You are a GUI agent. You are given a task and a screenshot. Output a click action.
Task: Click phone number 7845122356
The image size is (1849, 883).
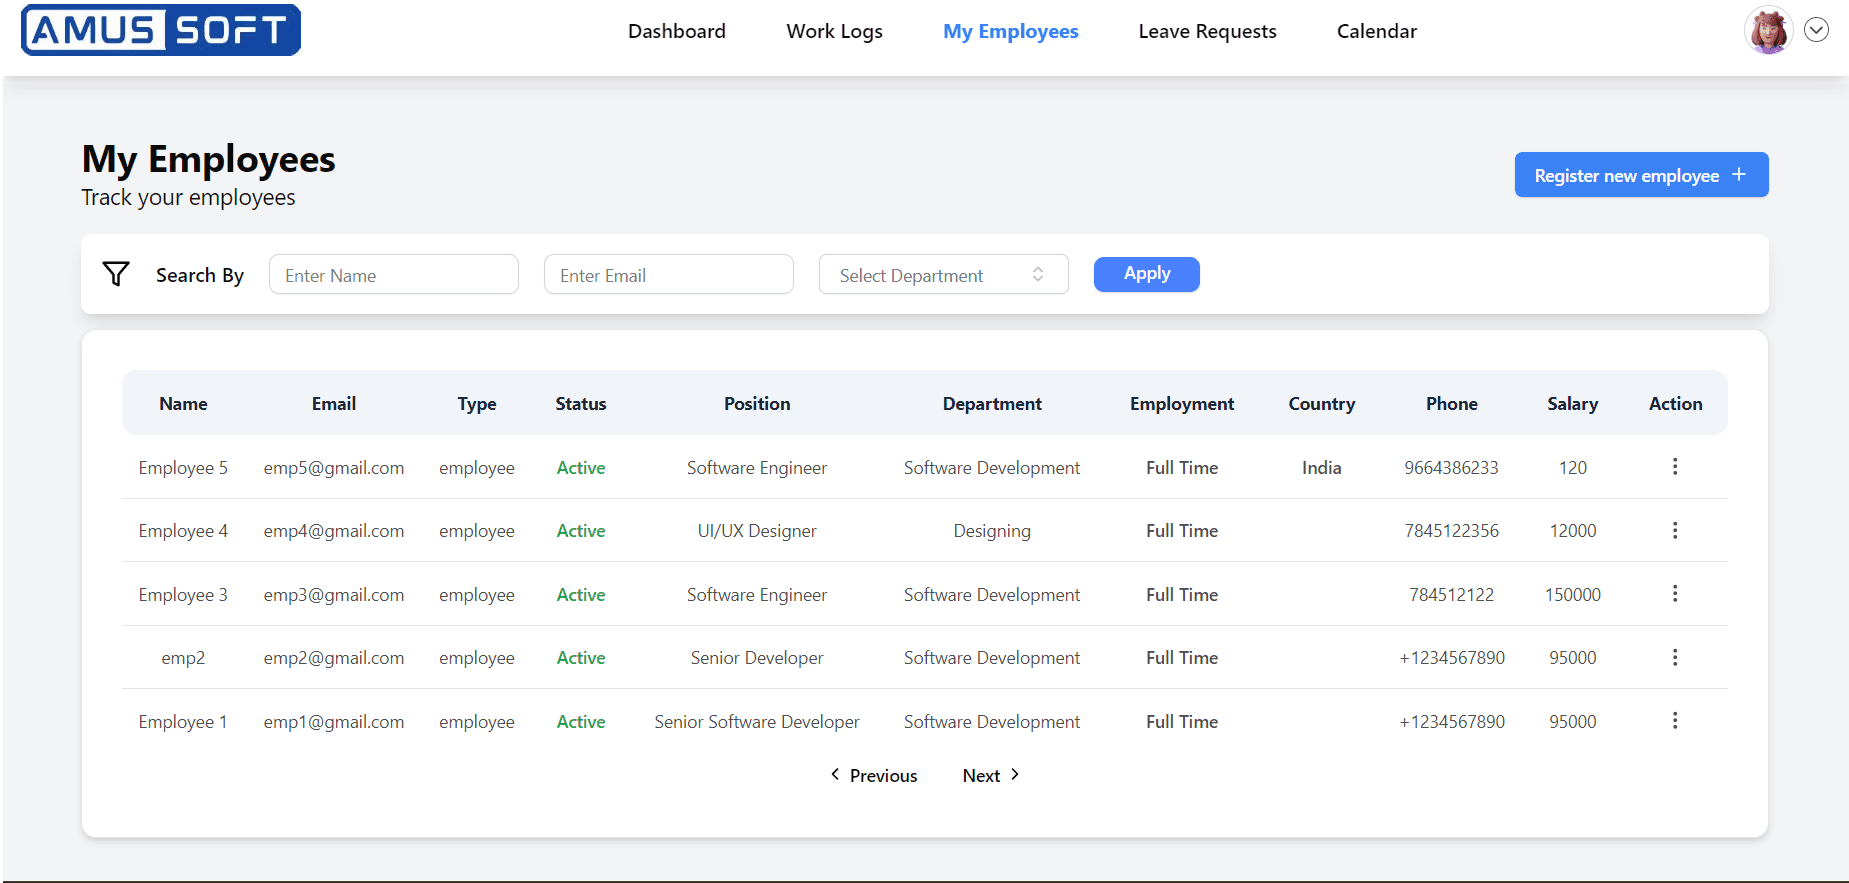click(x=1452, y=531)
